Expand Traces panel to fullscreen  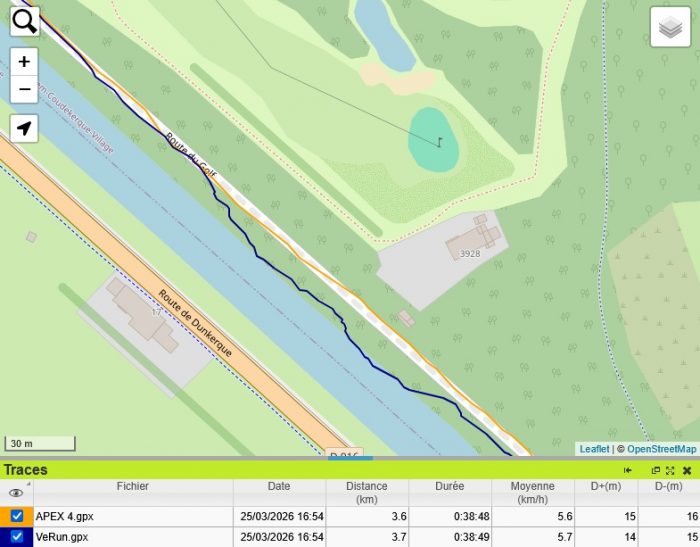pos(670,470)
